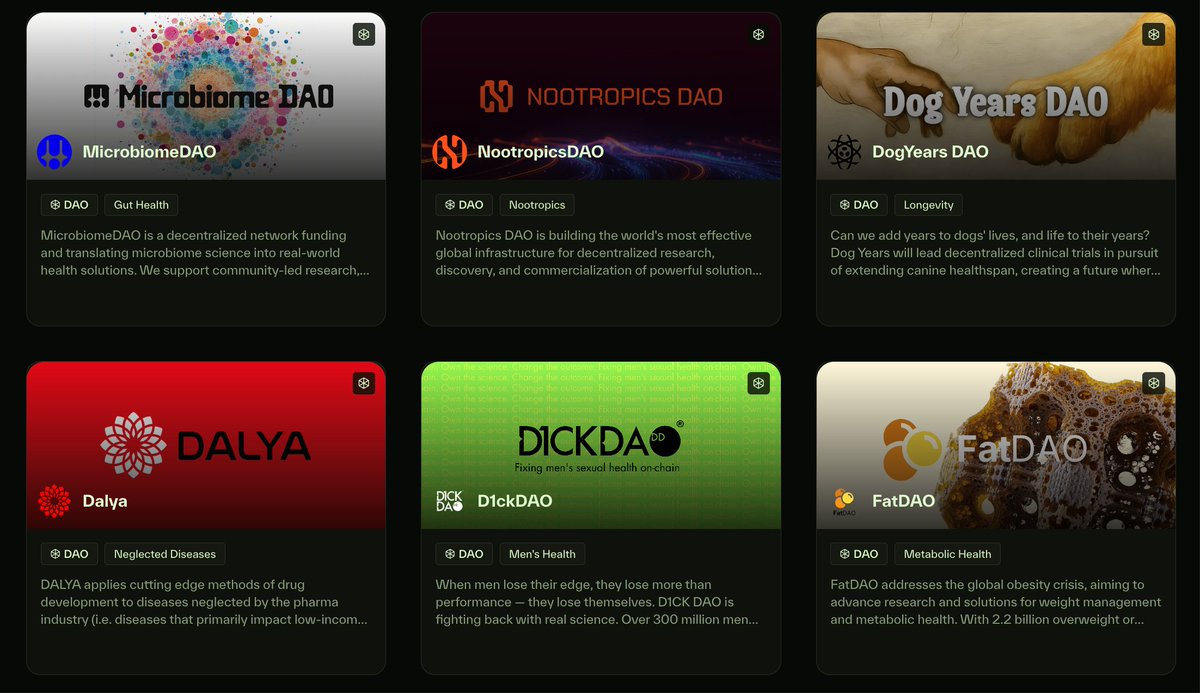Select the DogYears DAO atom avatar
The width and height of the screenshot is (1200, 693).
(844, 152)
